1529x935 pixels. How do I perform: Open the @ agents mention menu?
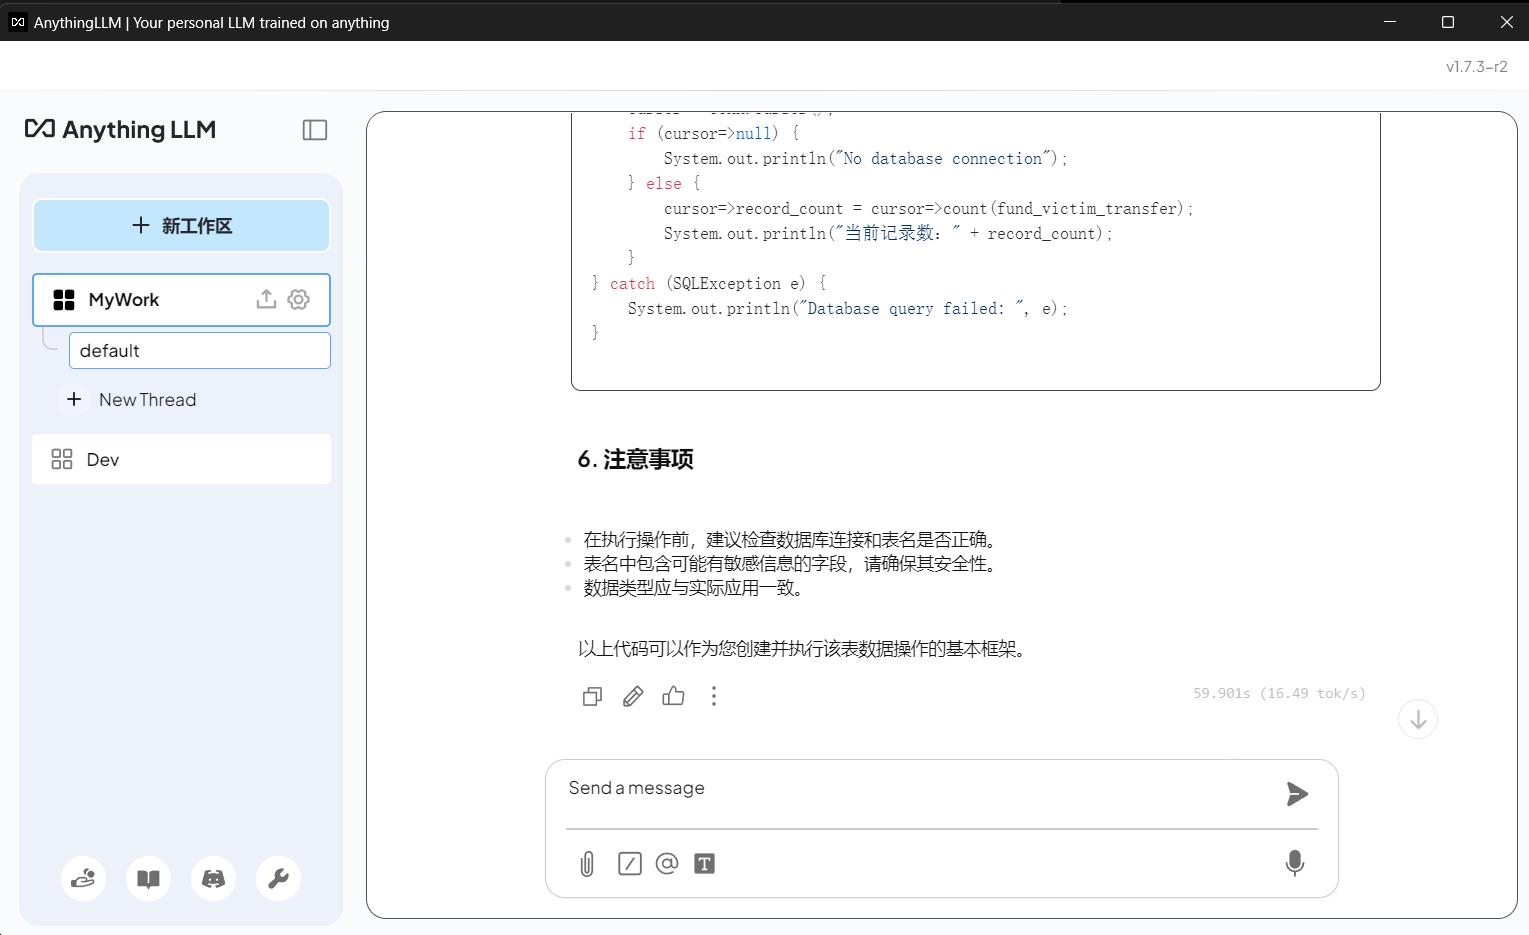tap(667, 864)
